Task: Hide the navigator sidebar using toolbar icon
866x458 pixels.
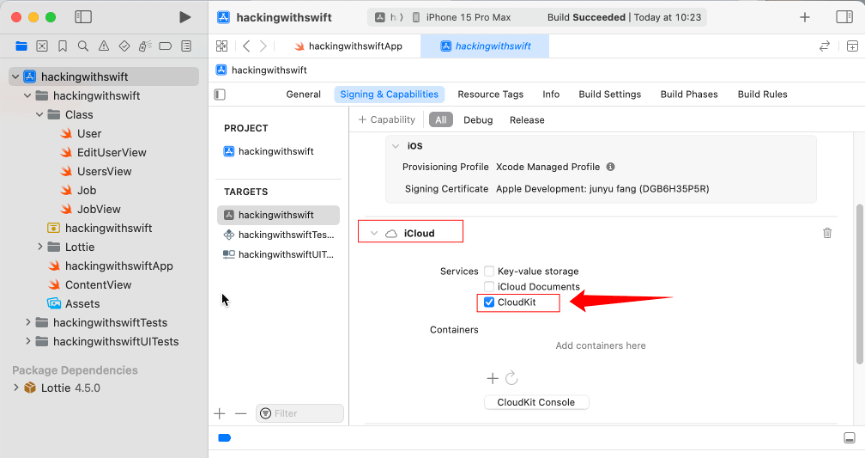Action: tap(83, 17)
